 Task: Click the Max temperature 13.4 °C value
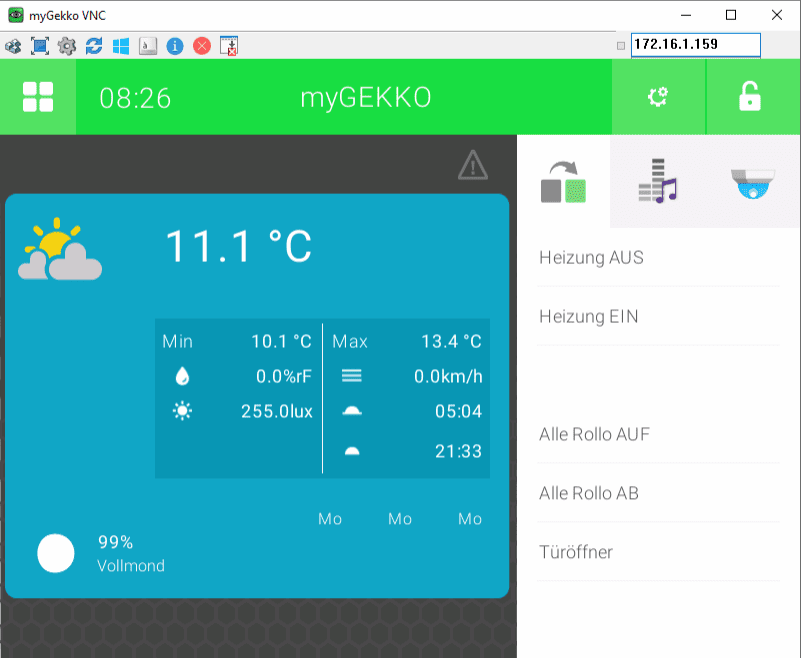click(452, 341)
